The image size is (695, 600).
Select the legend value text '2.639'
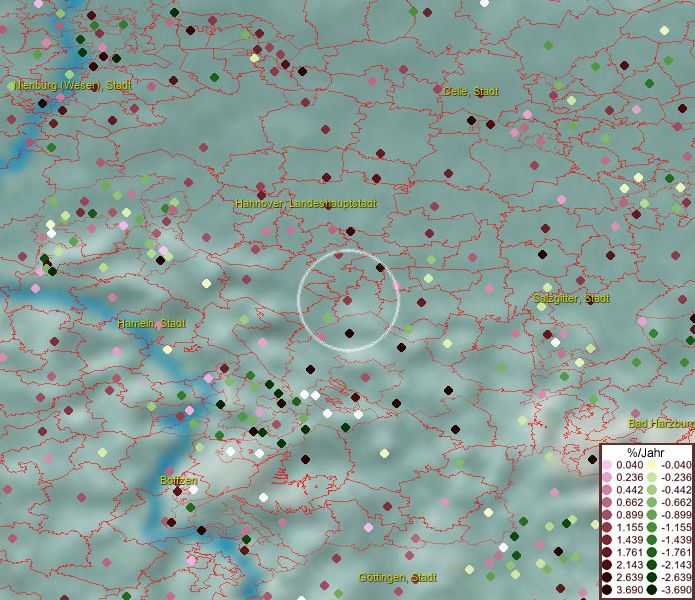tap(629, 577)
